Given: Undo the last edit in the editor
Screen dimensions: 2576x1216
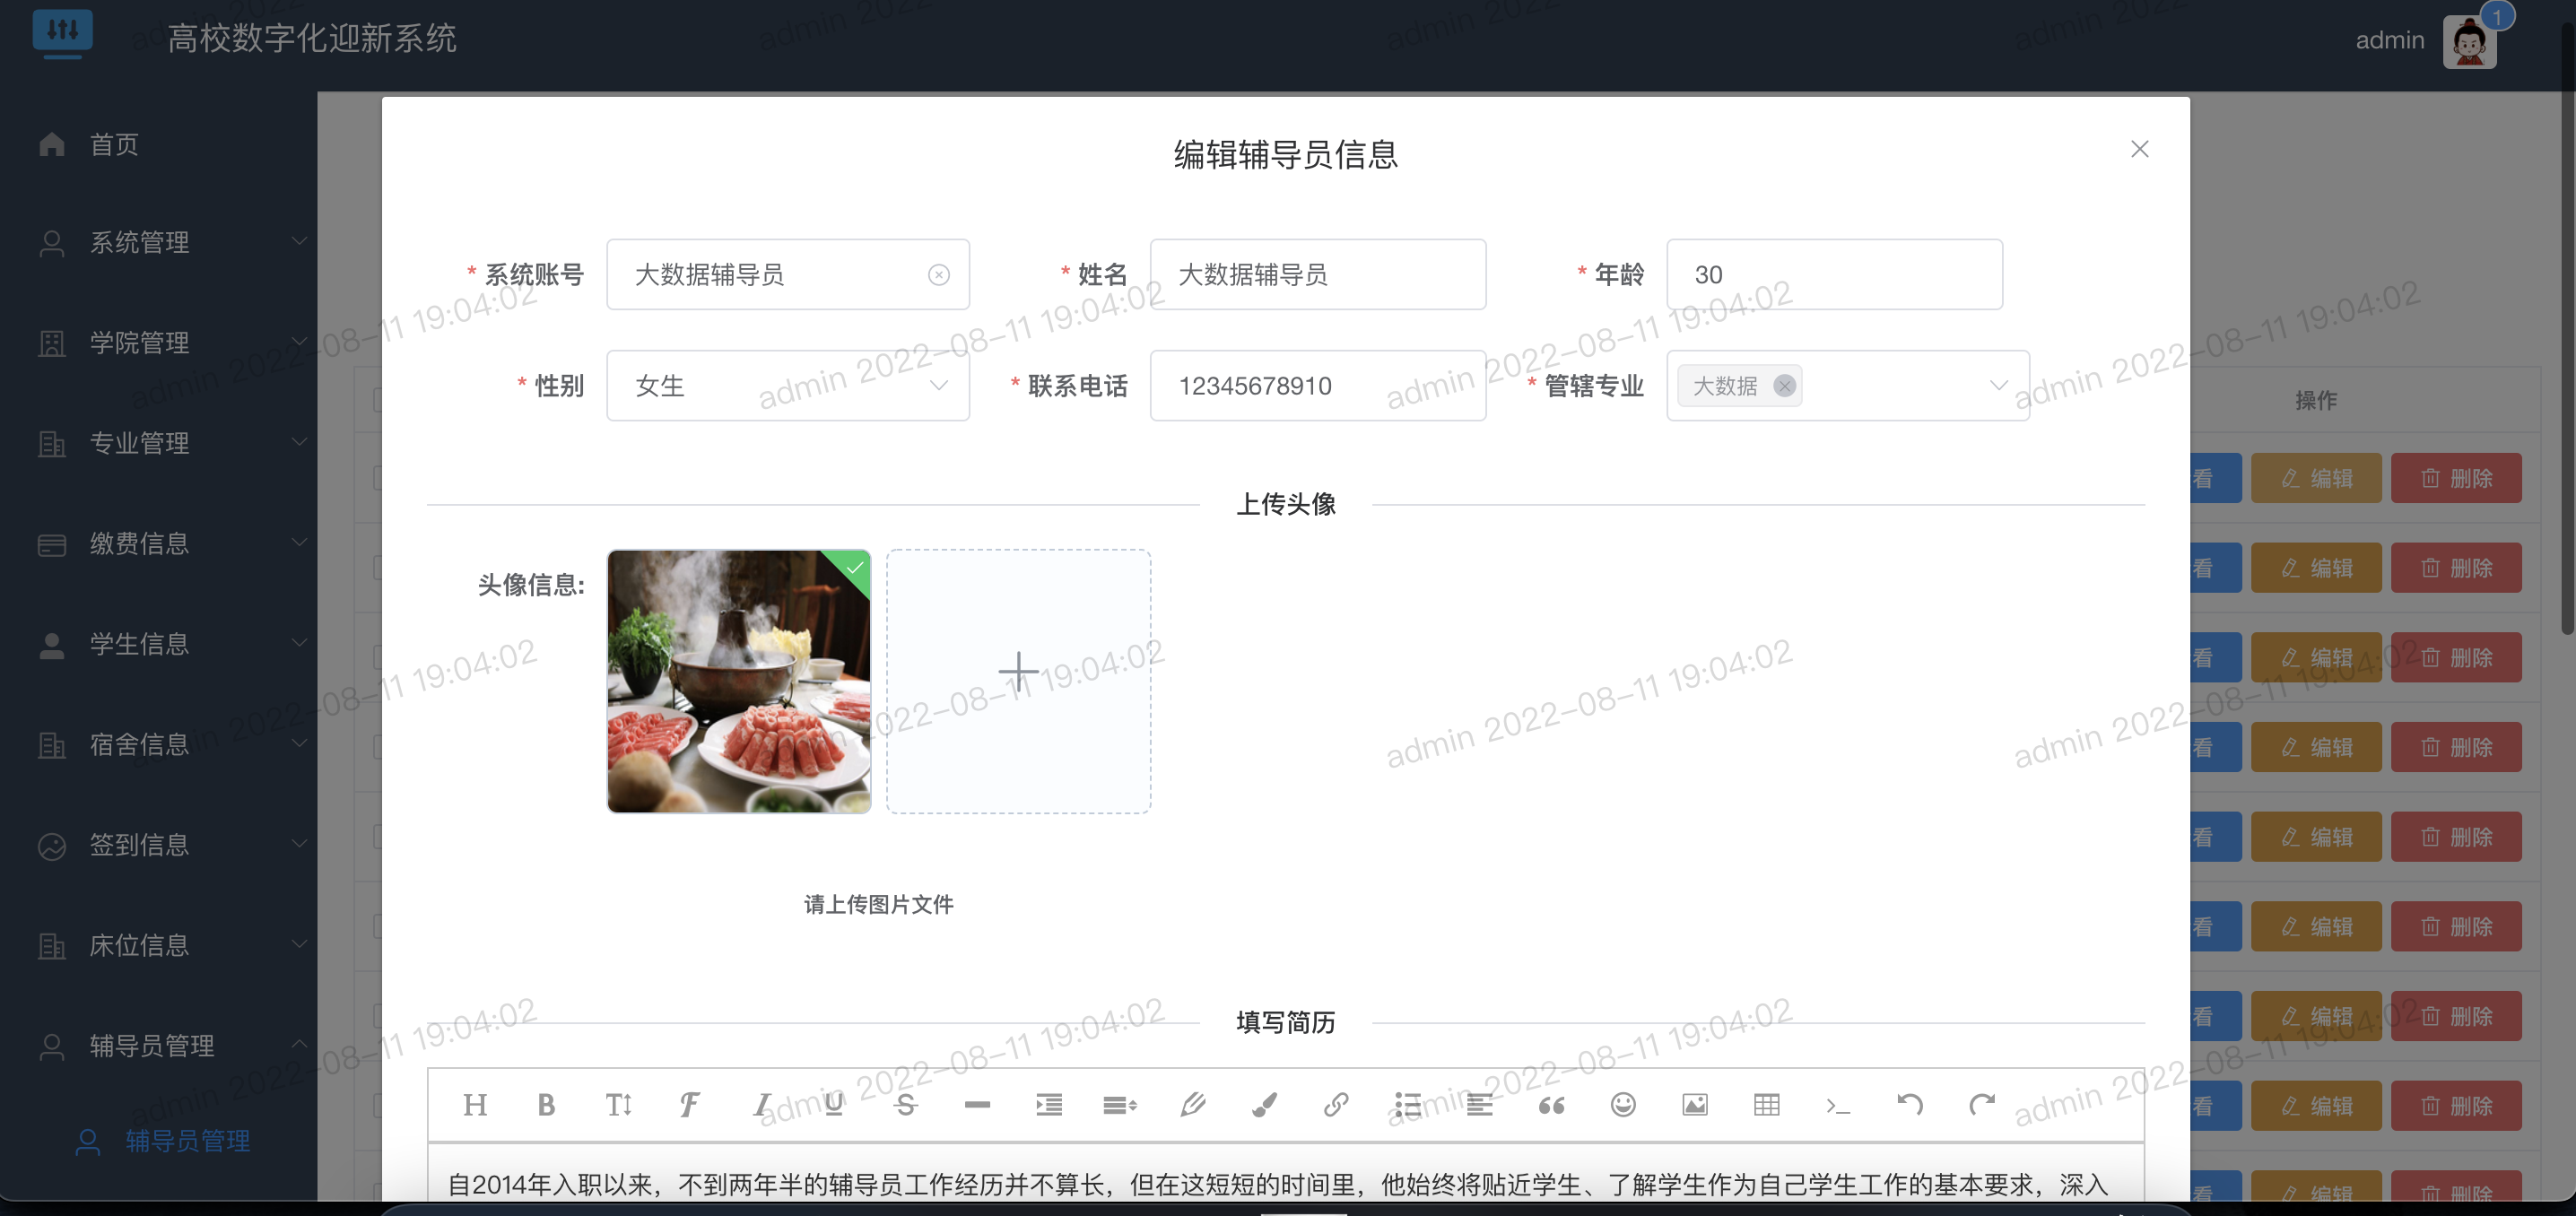Looking at the screenshot, I should tap(1910, 1105).
